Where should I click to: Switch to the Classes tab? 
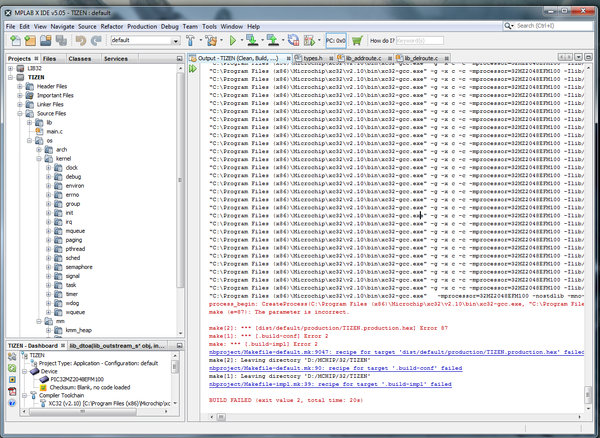[x=80, y=59]
